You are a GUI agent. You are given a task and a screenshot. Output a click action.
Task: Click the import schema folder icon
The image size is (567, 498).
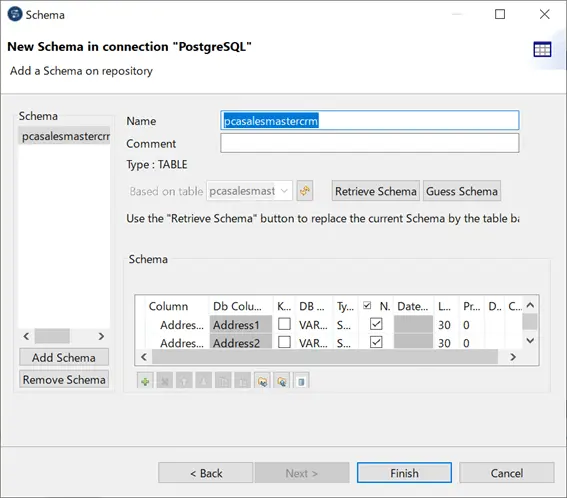263,381
